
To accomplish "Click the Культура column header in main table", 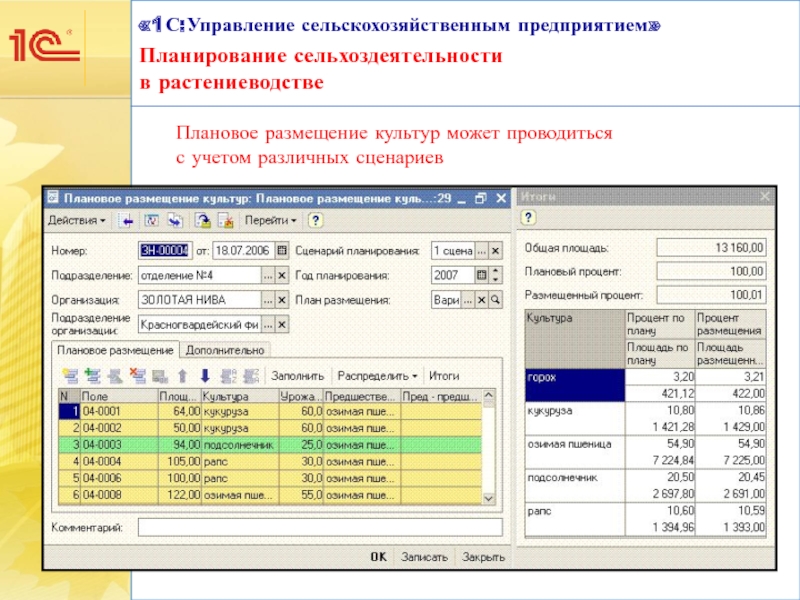I will [x=240, y=396].
